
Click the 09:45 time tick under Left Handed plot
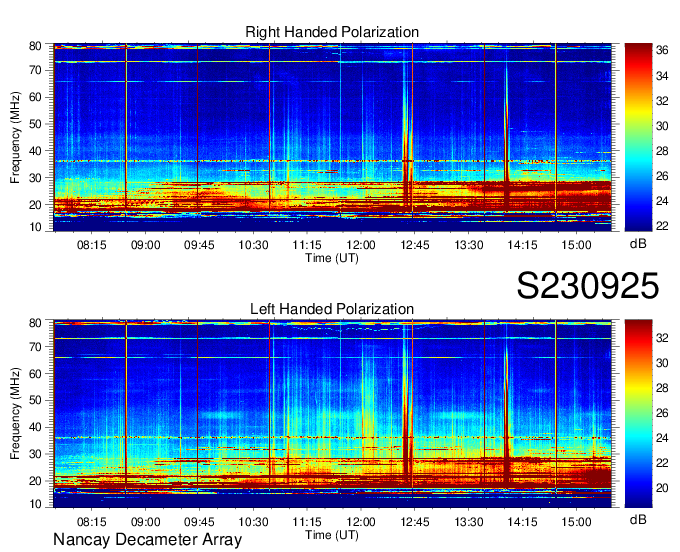coord(199,521)
